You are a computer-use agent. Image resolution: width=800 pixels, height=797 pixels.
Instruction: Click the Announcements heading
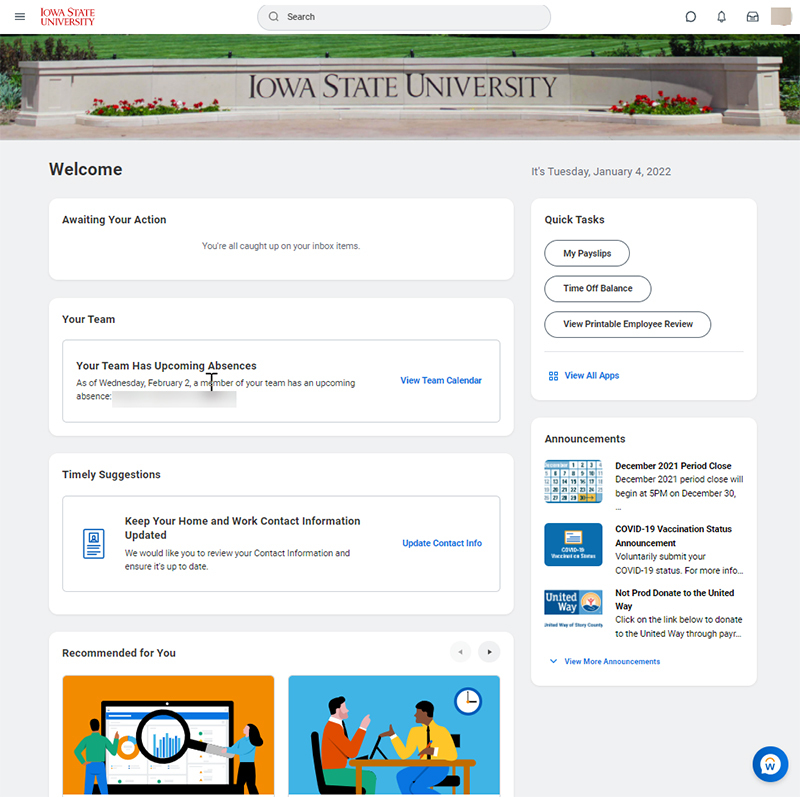point(585,439)
